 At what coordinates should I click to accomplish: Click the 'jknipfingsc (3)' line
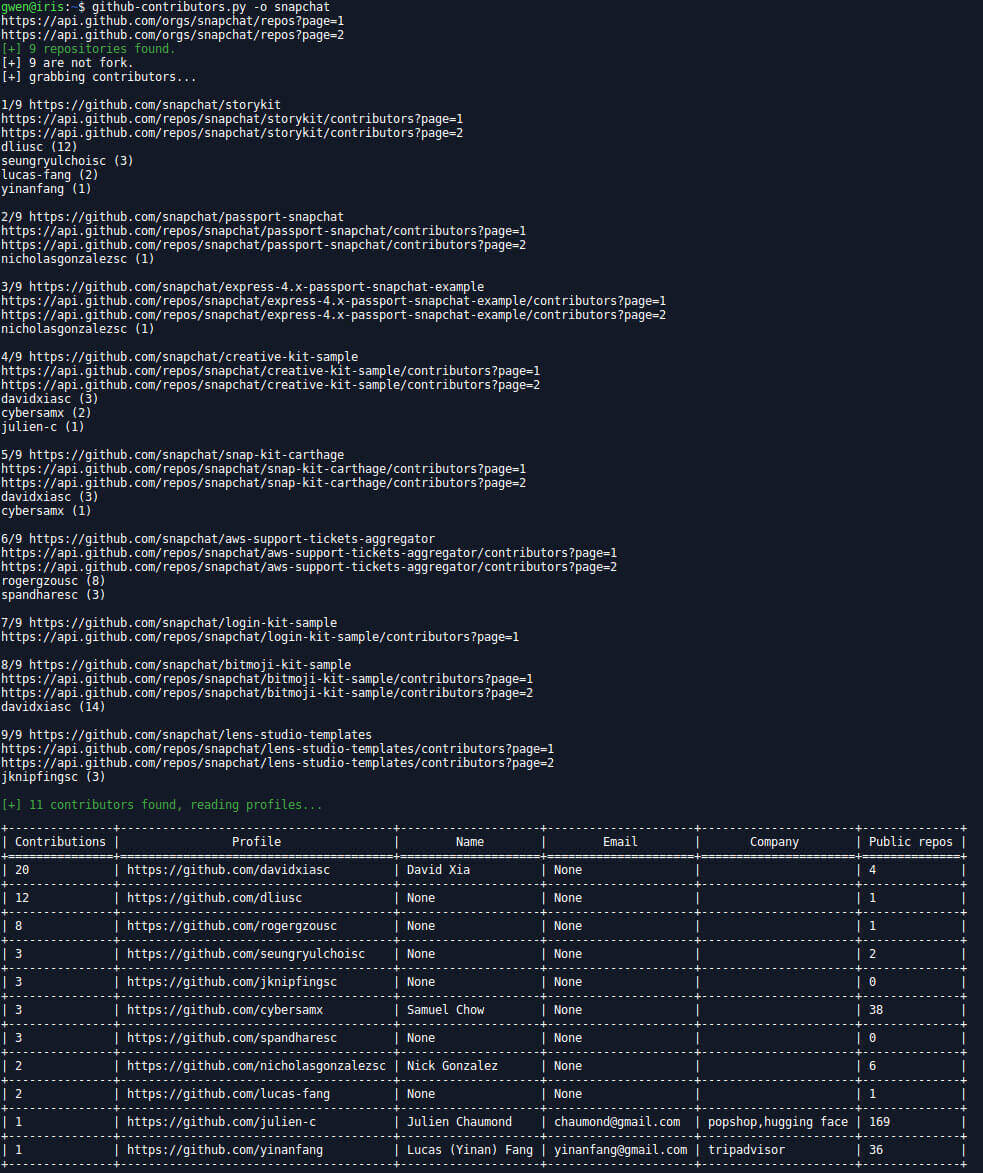(x=53, y=777)
